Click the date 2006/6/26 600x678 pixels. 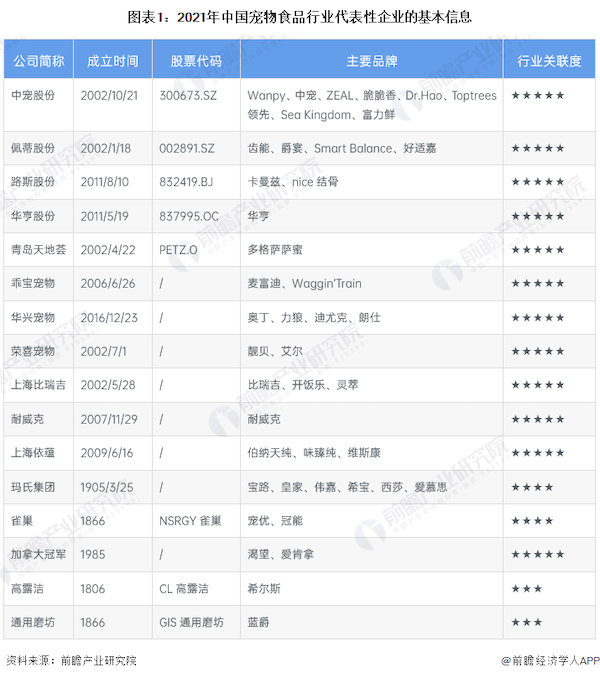point(108,283)
